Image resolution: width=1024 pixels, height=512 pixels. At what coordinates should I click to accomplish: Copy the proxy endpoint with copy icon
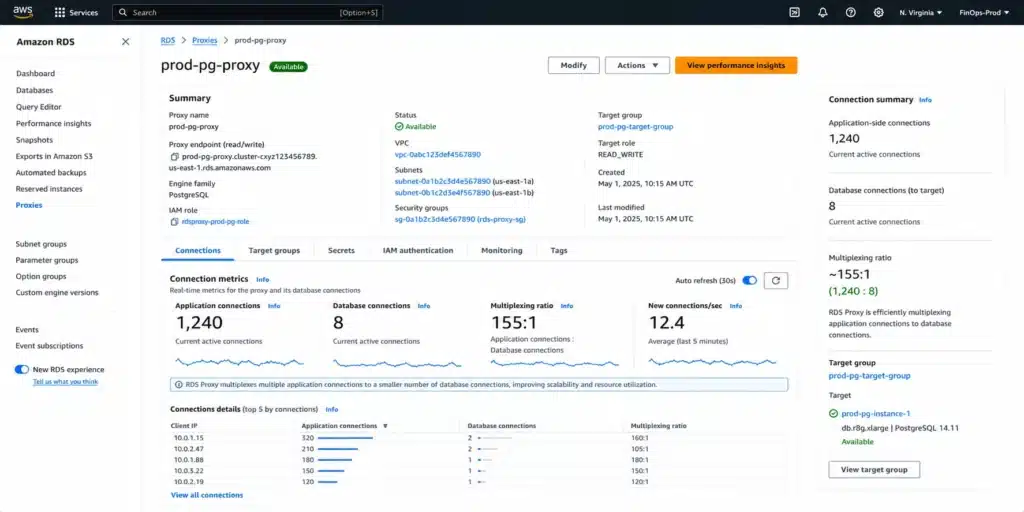(x=174, y=157)
